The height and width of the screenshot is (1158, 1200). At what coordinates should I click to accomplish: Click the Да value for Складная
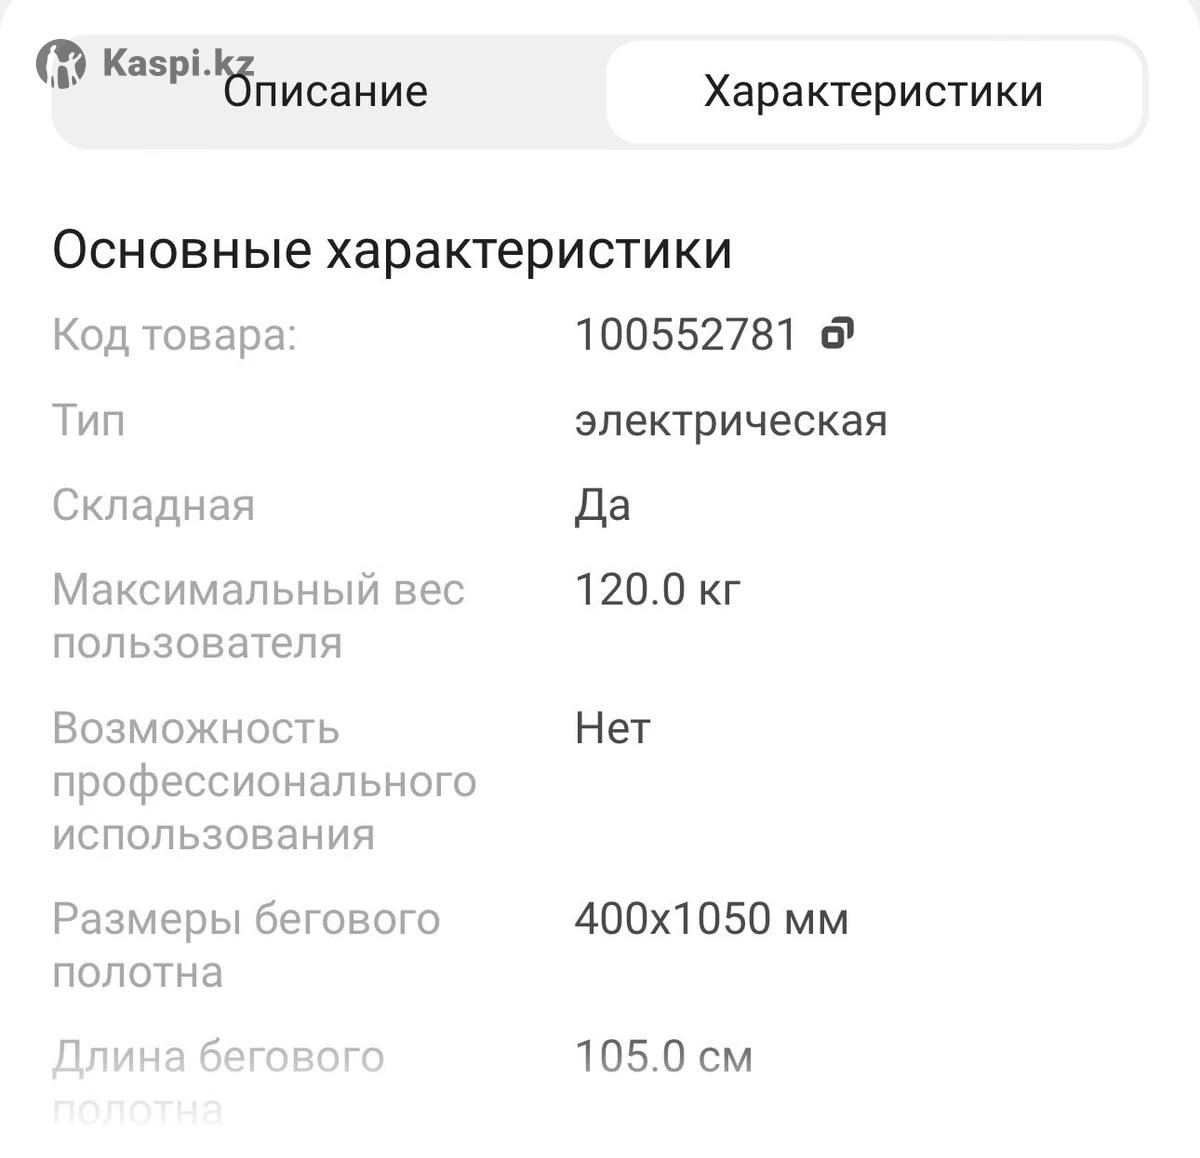602,505
